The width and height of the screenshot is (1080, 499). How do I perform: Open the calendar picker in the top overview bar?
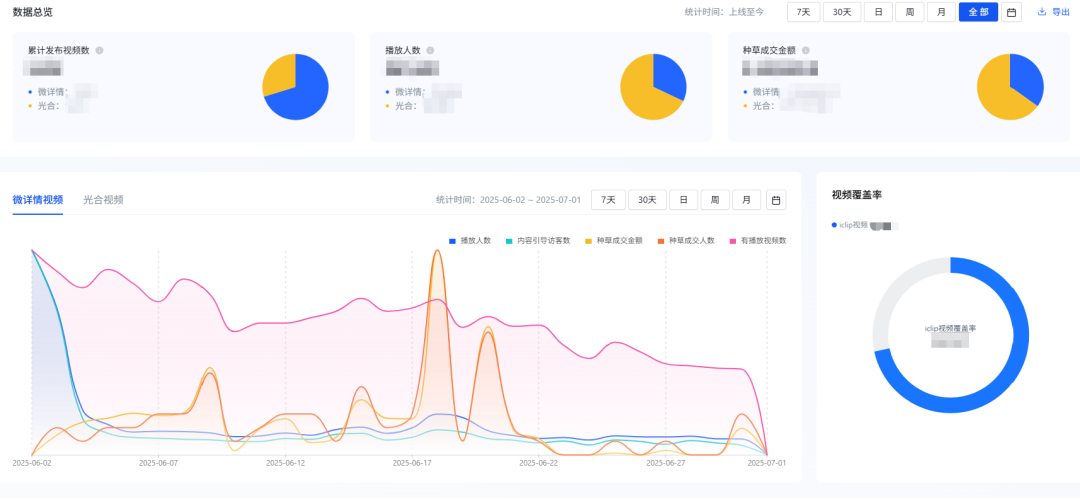coord(1011,12)
